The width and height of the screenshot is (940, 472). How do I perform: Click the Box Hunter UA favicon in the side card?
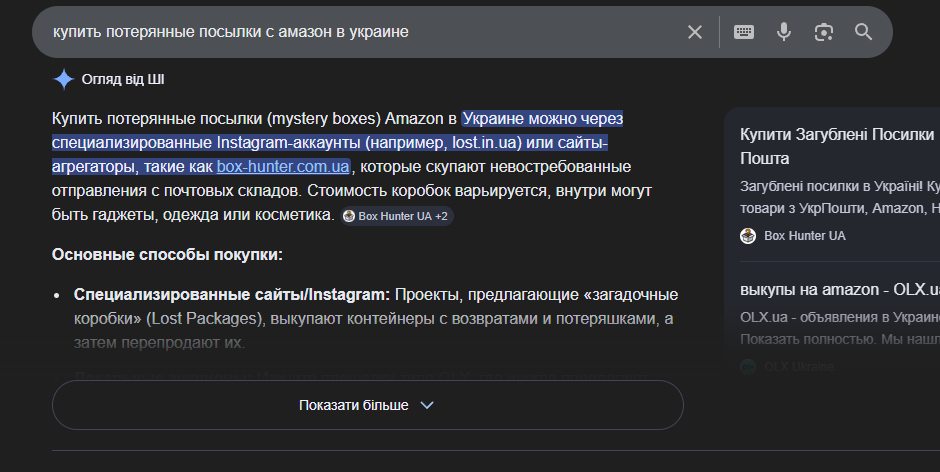[x=748, y=236]
